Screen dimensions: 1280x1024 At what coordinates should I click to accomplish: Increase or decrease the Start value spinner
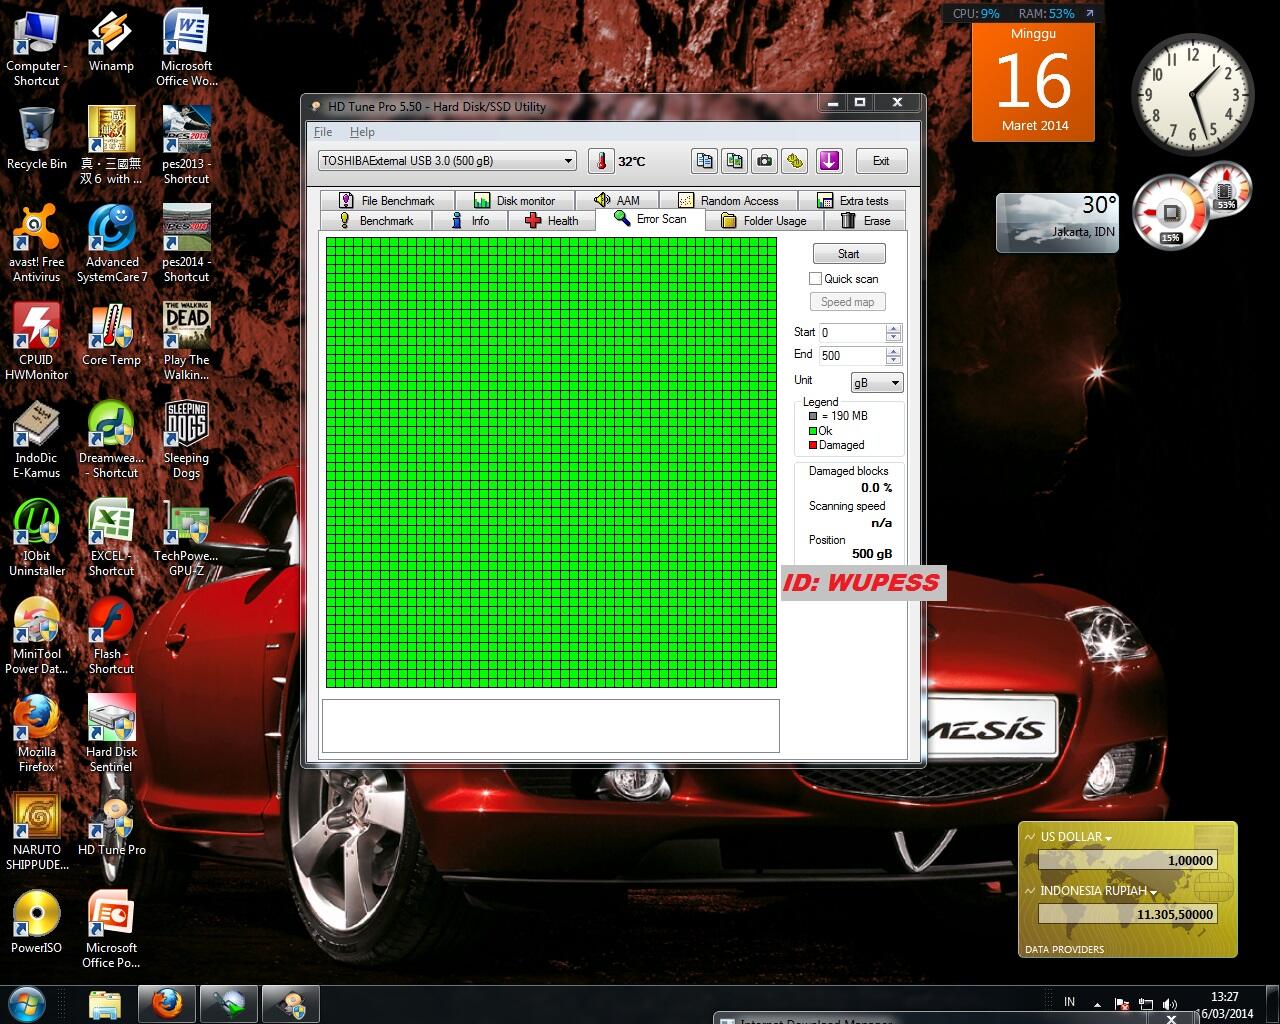(x=894, y=332)
